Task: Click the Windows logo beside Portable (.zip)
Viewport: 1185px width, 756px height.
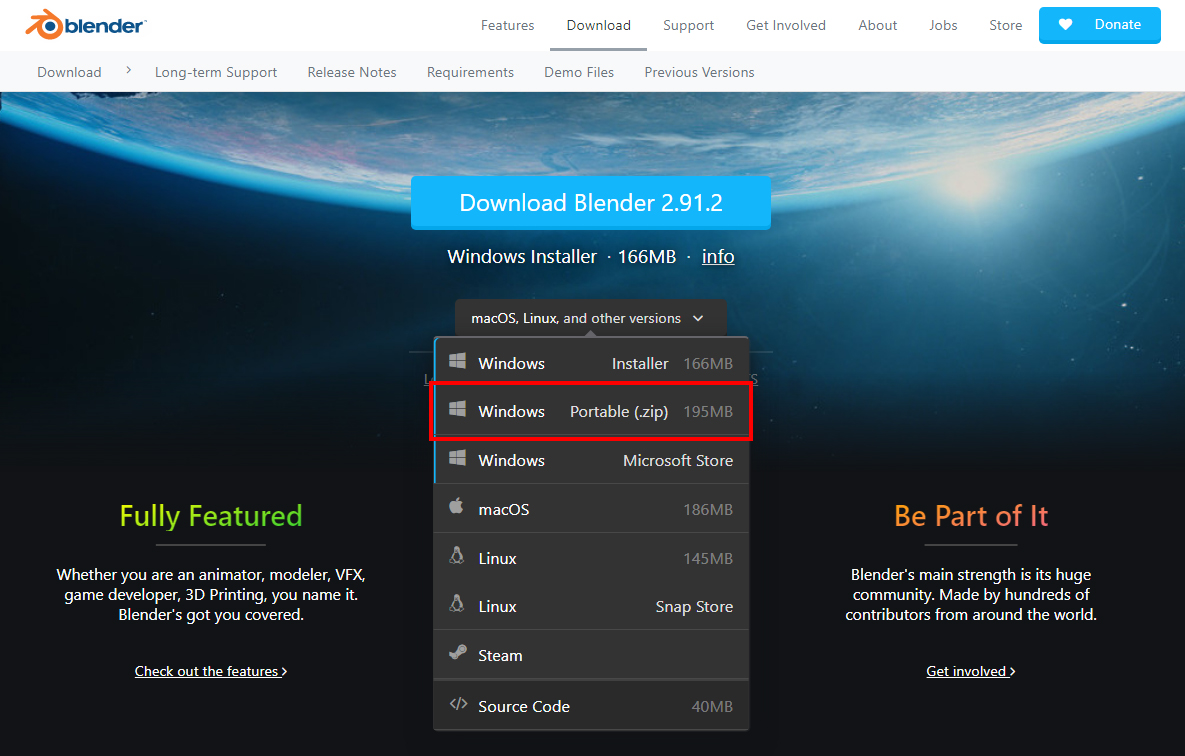Action: tap(457, 410)
